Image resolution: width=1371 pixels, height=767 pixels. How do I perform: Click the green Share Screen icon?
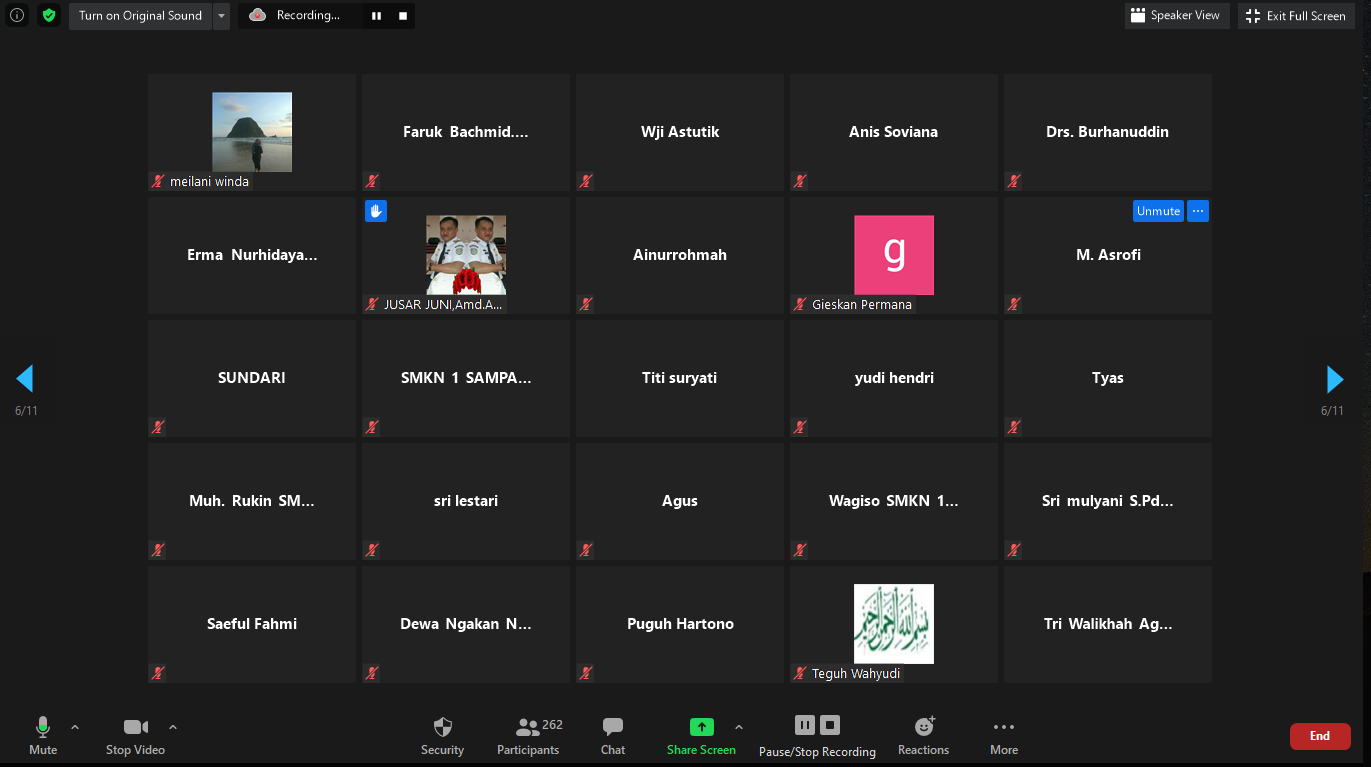tap(702, 727)
